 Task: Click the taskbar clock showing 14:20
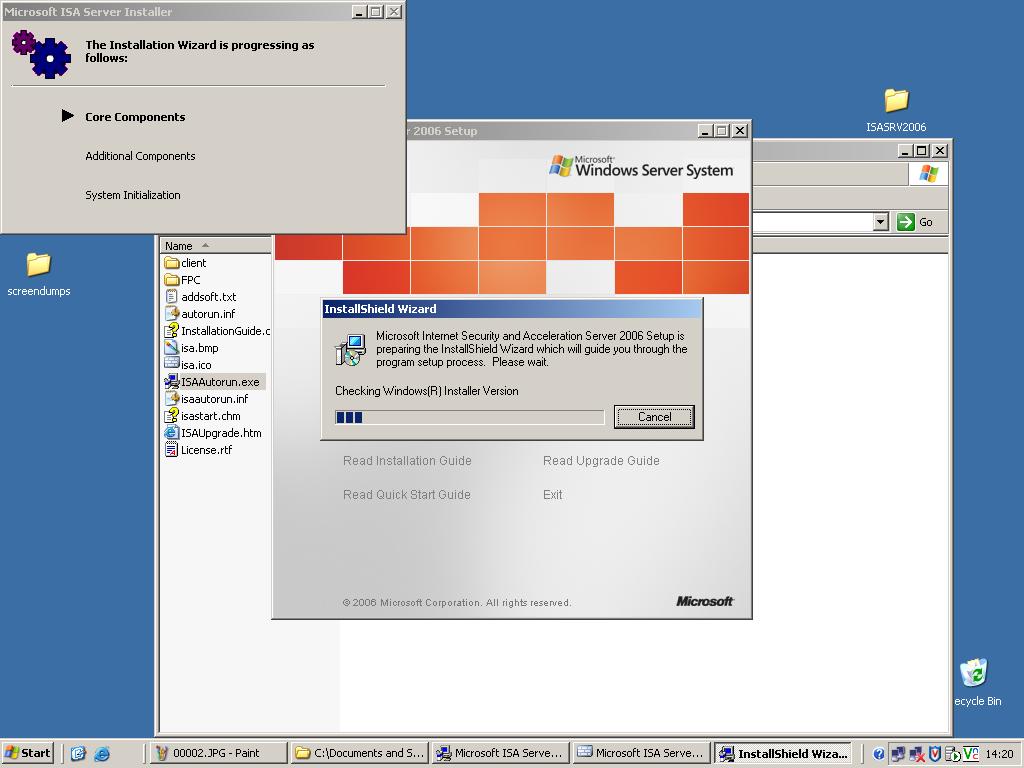pyautogui.click(x=999, y=754)
